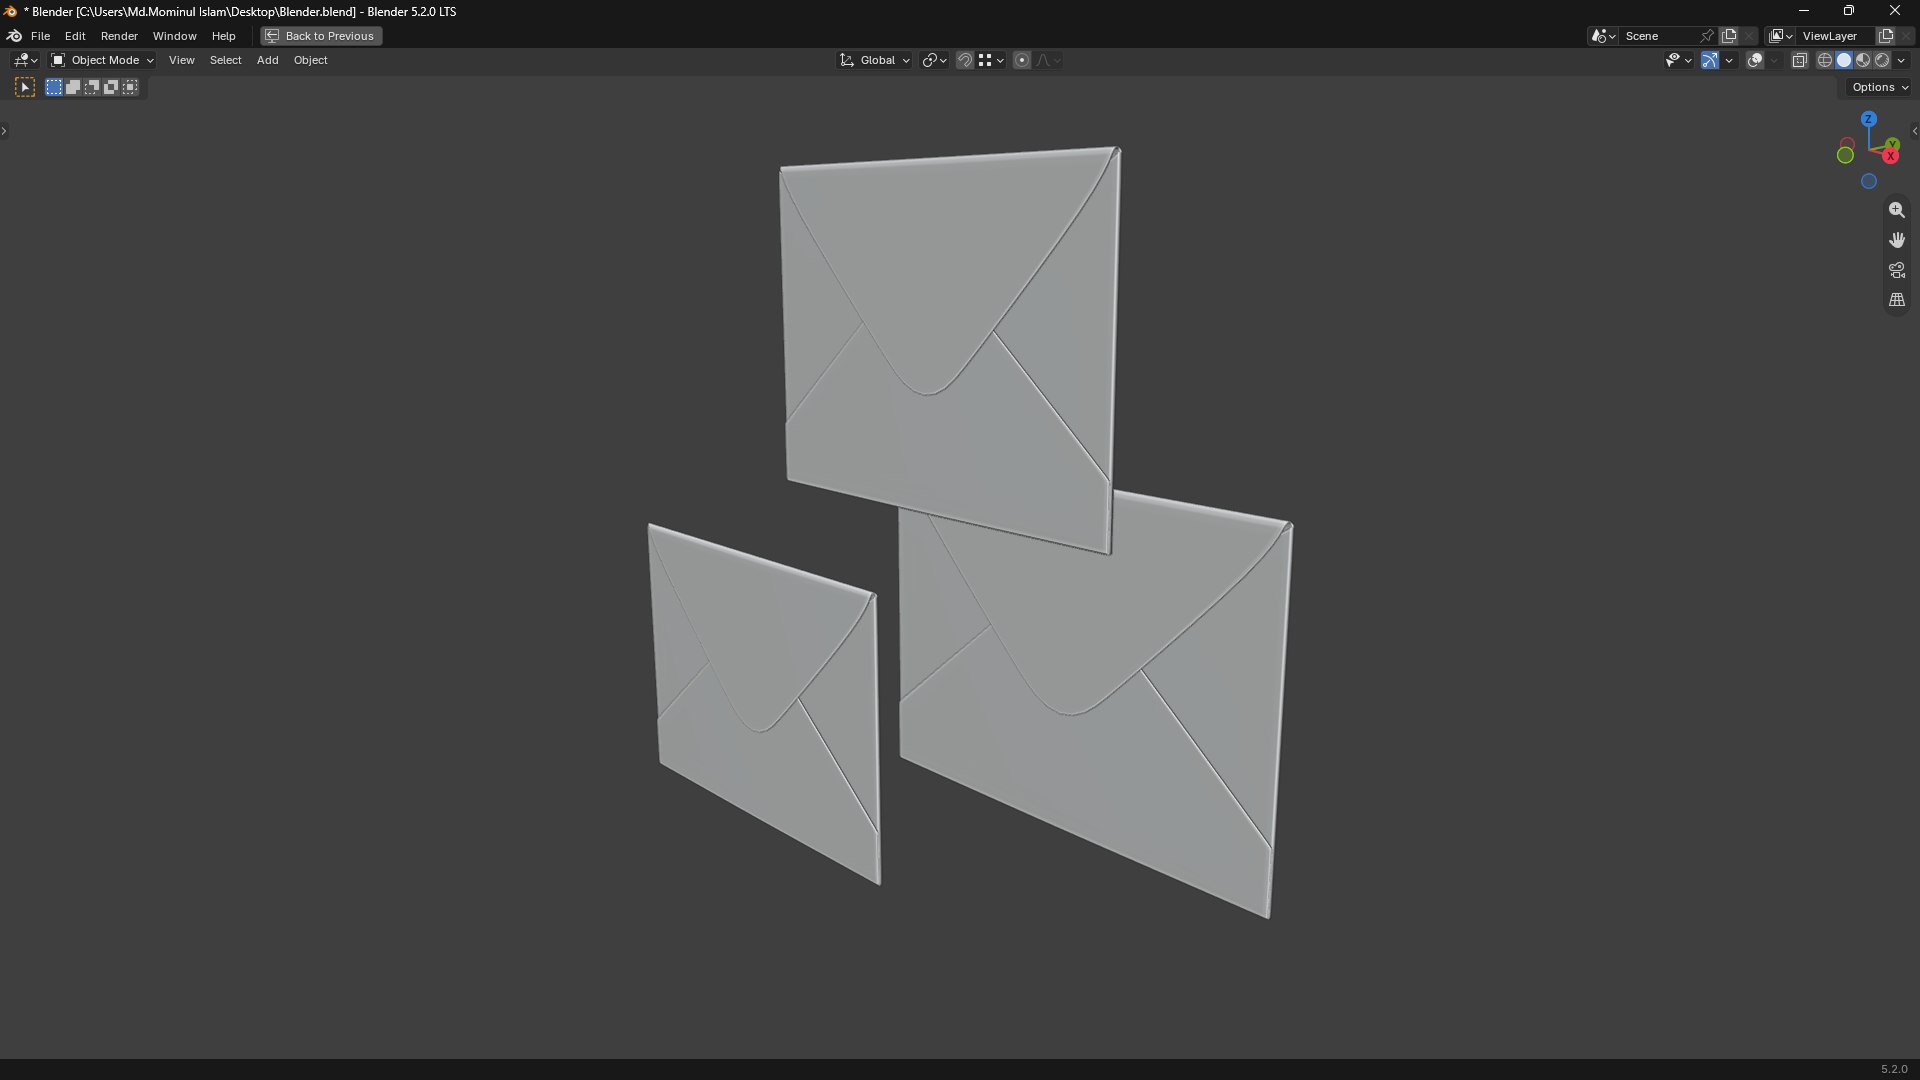Open snapping options dropdown

click(991, 61)
